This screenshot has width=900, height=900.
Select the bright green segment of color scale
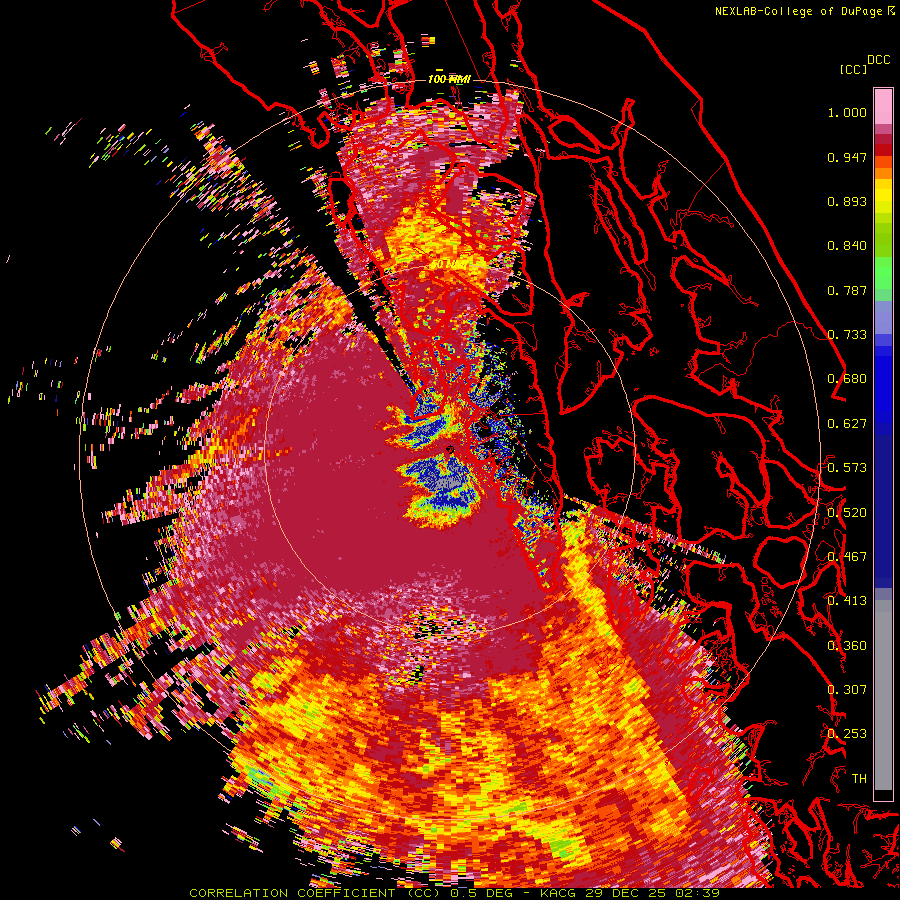coord(883,273)
